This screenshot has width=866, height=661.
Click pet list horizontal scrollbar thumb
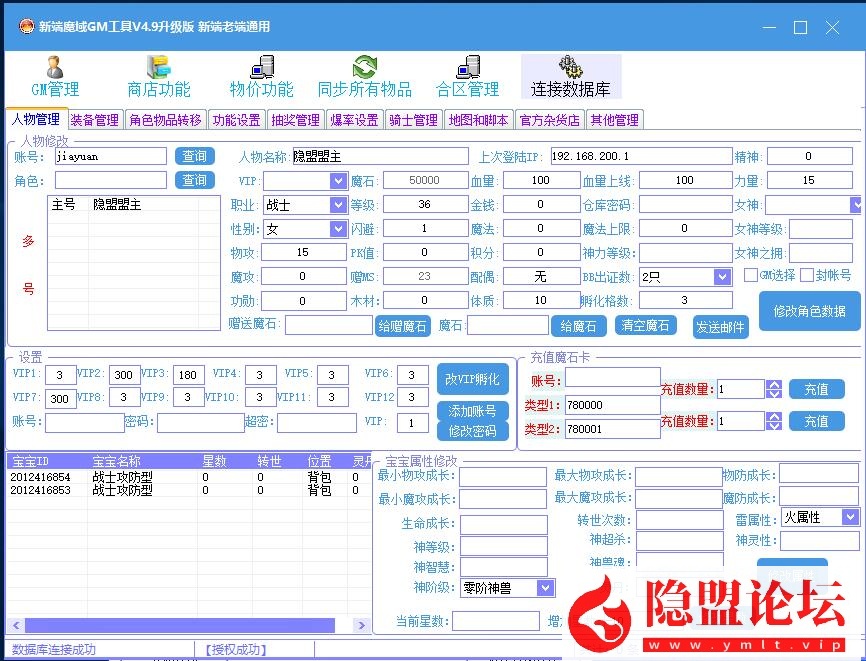[x=179, y=625]
